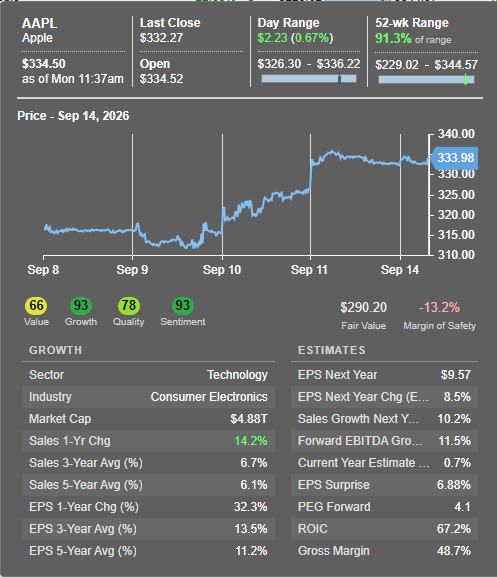Select the Sales 3-Year Avg row
The height and width of the screenshot is (577, 497).
click(x=148, y=463)
